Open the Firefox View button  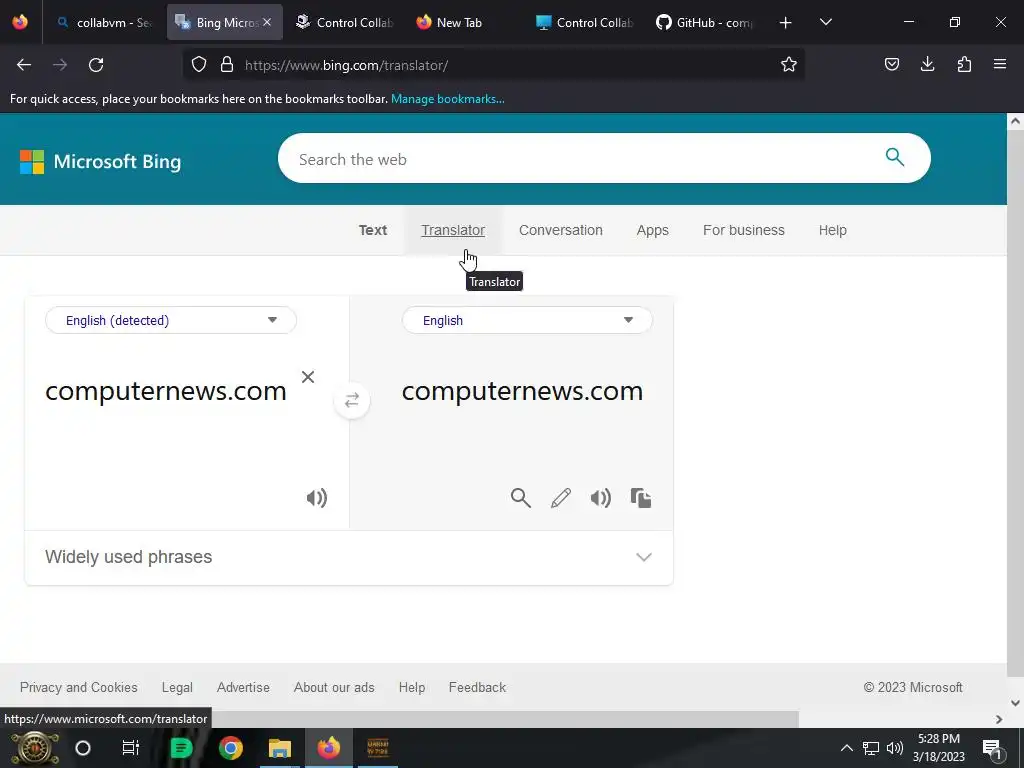[20, 22]
